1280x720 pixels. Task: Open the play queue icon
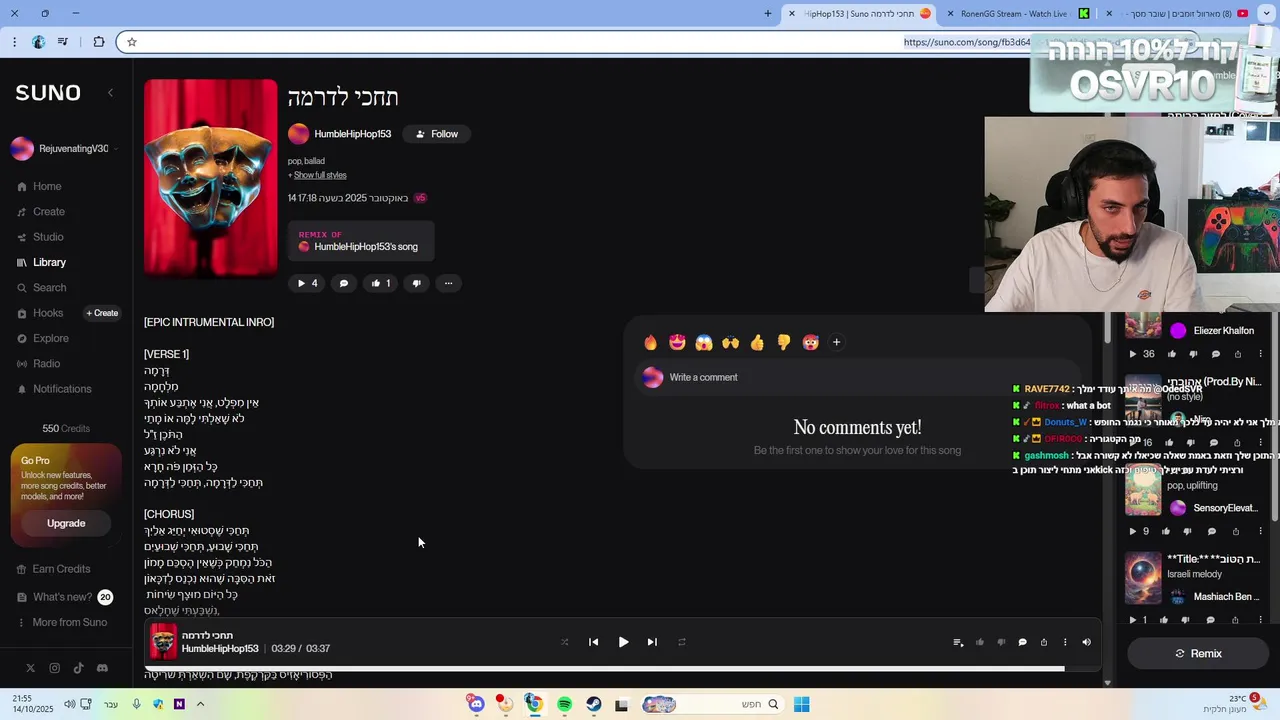(958, 642)
